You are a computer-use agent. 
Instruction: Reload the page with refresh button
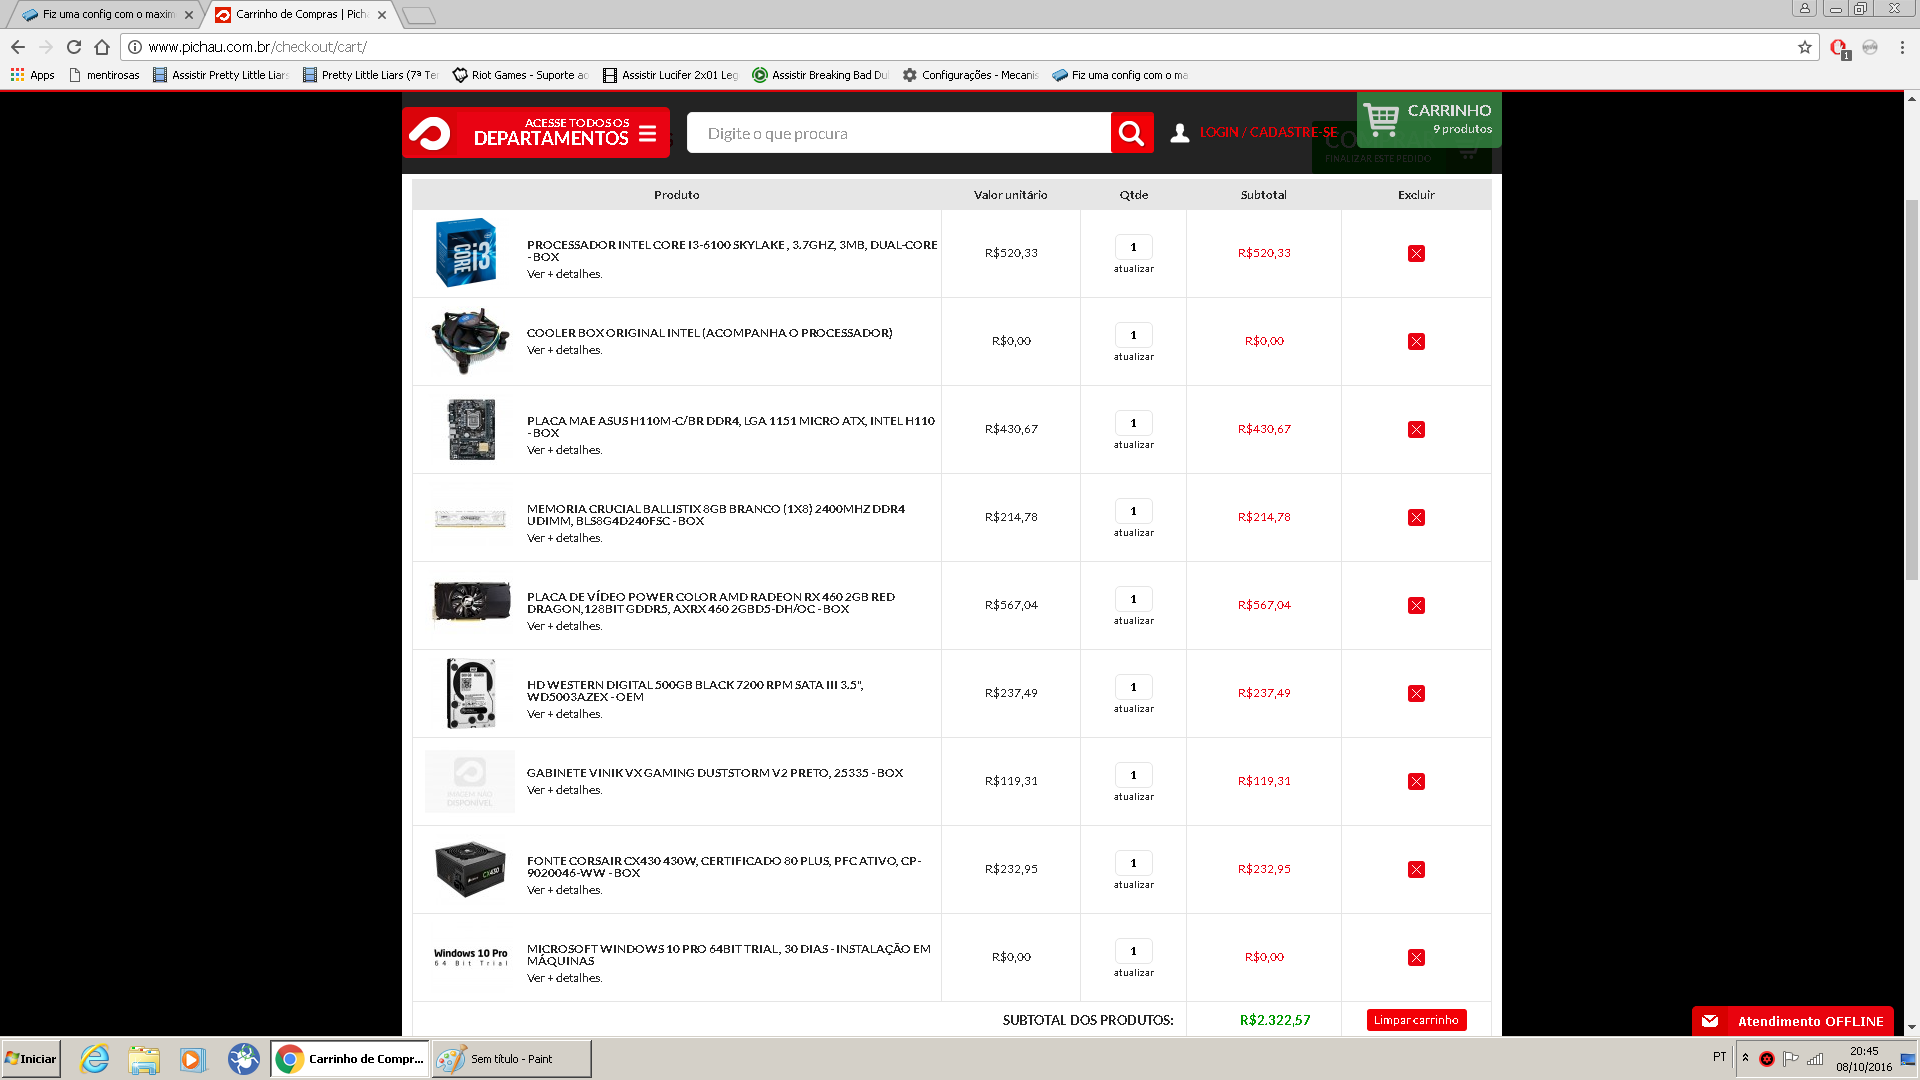[74, 47]
